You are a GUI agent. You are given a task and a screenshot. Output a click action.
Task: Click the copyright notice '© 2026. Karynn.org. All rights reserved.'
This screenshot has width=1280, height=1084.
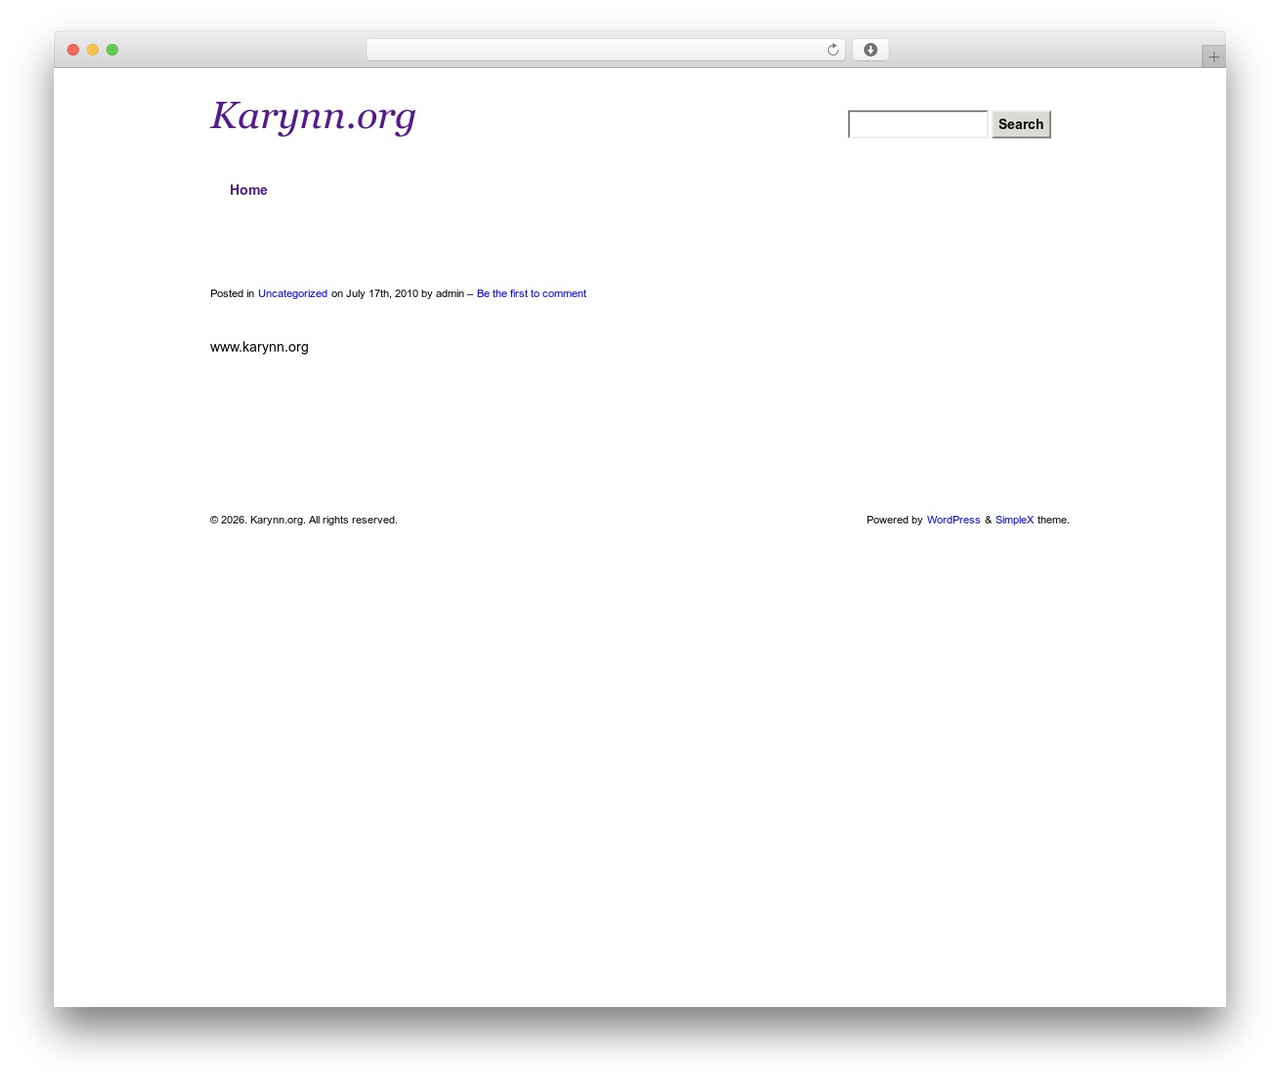coord(304,520)
